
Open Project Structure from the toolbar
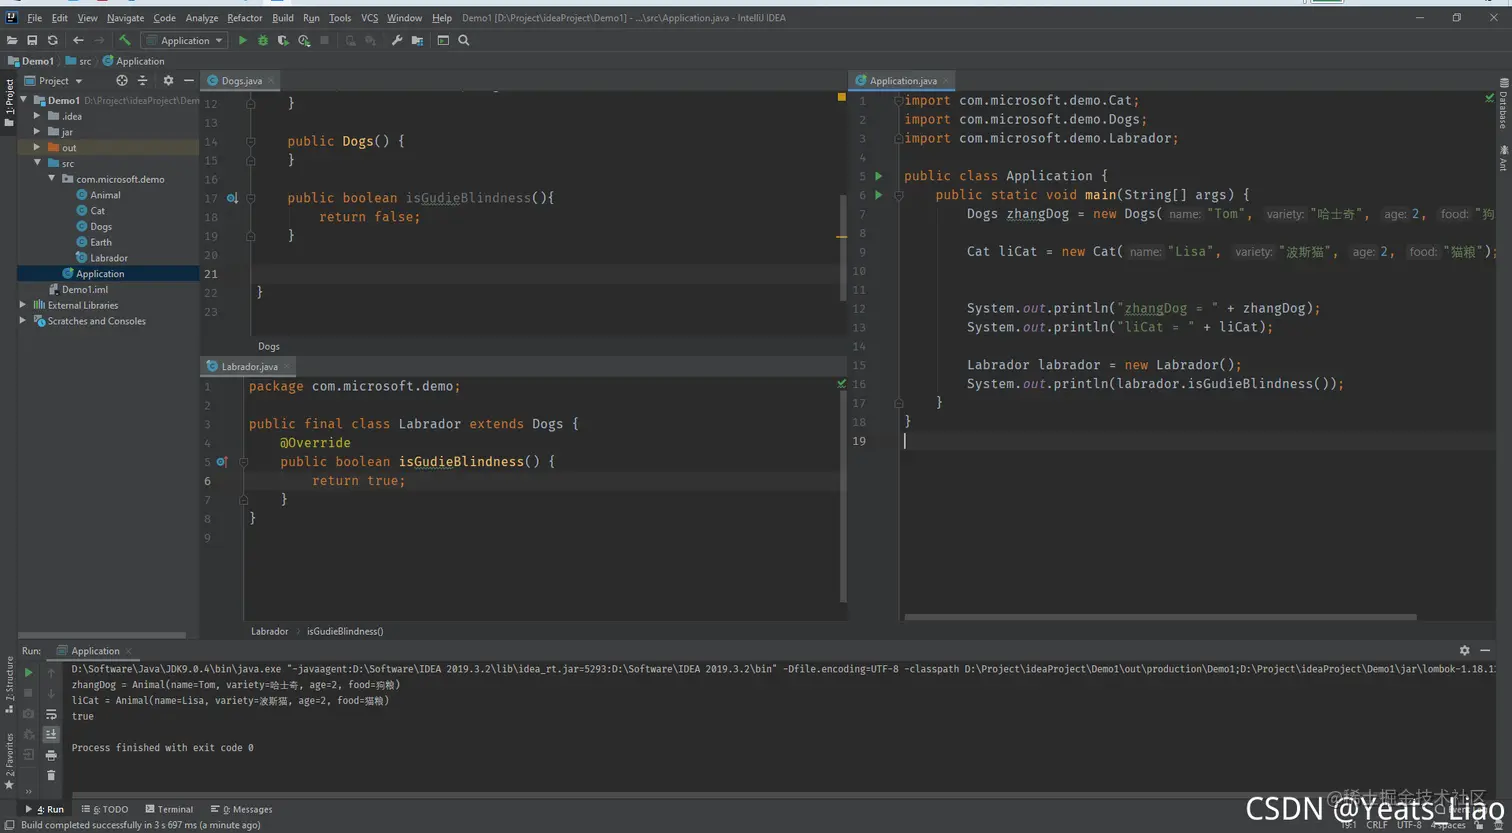coord(417,41)
